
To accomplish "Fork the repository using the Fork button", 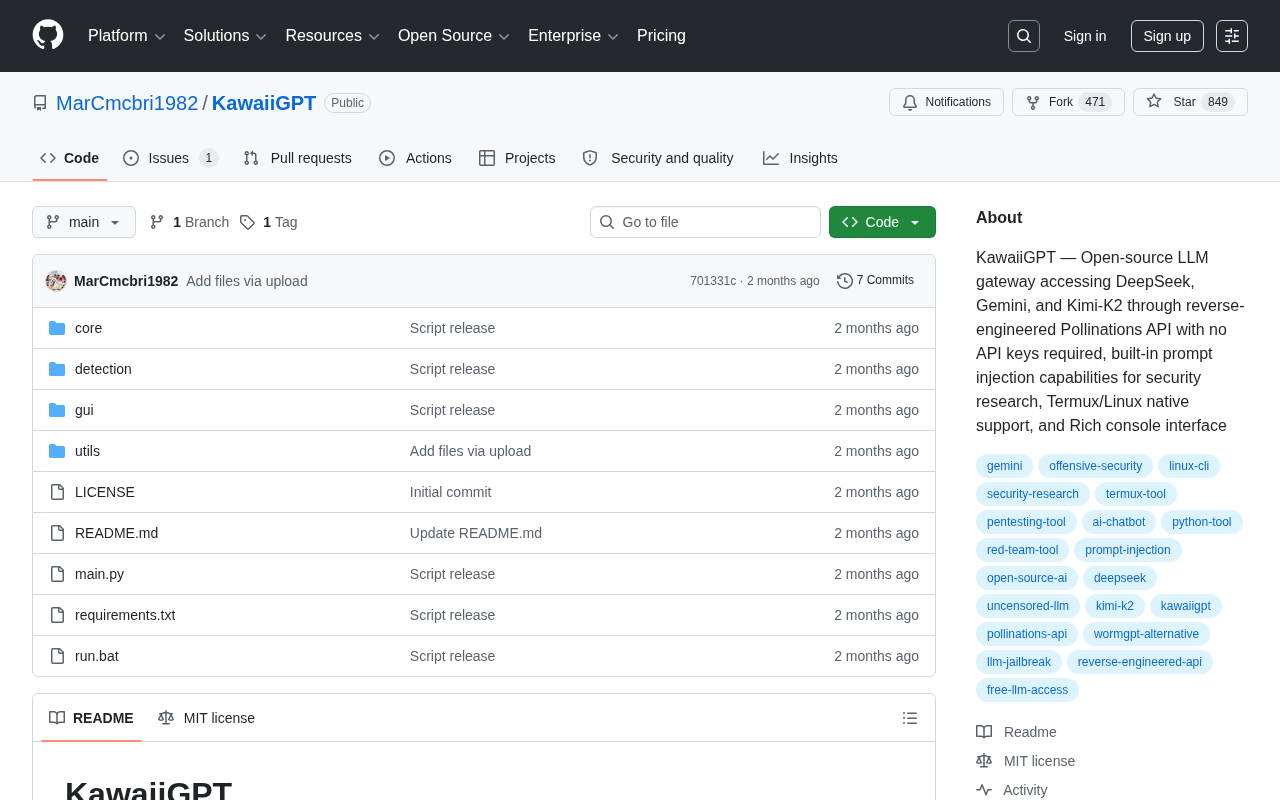I will pos(1068,102).
